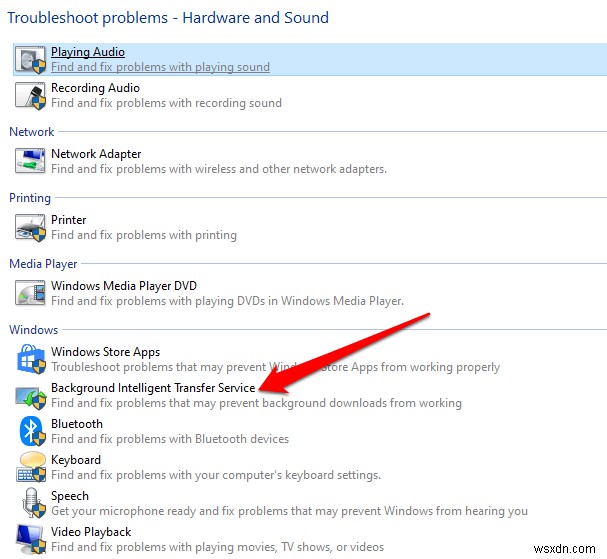607x559 pixels.
Task: Click the 'Troubleshoot problems - Hardware and Sound' title
Action: [x=168, y=18]
